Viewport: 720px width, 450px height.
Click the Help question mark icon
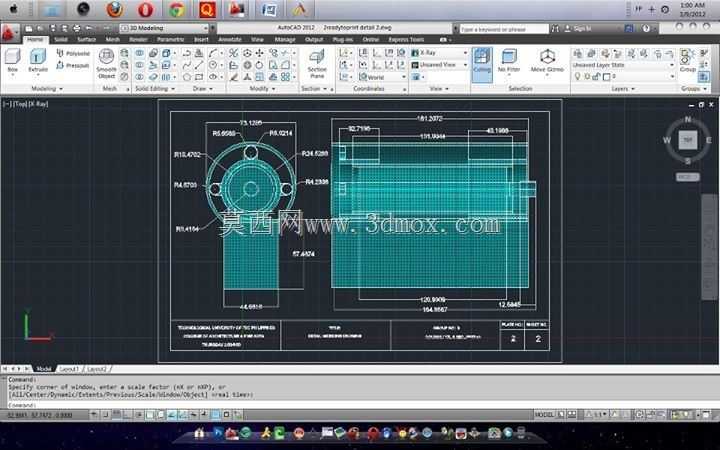point(646,28)
